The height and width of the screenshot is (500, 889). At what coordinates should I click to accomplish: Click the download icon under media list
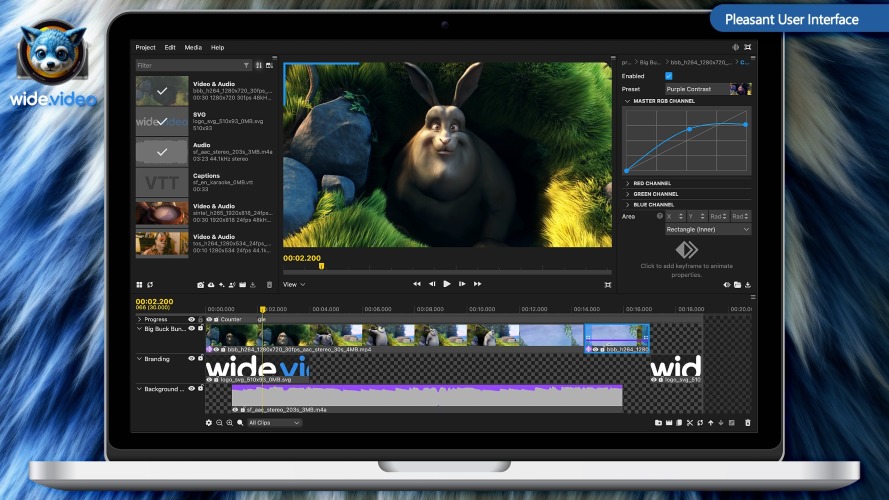point(253,285)
